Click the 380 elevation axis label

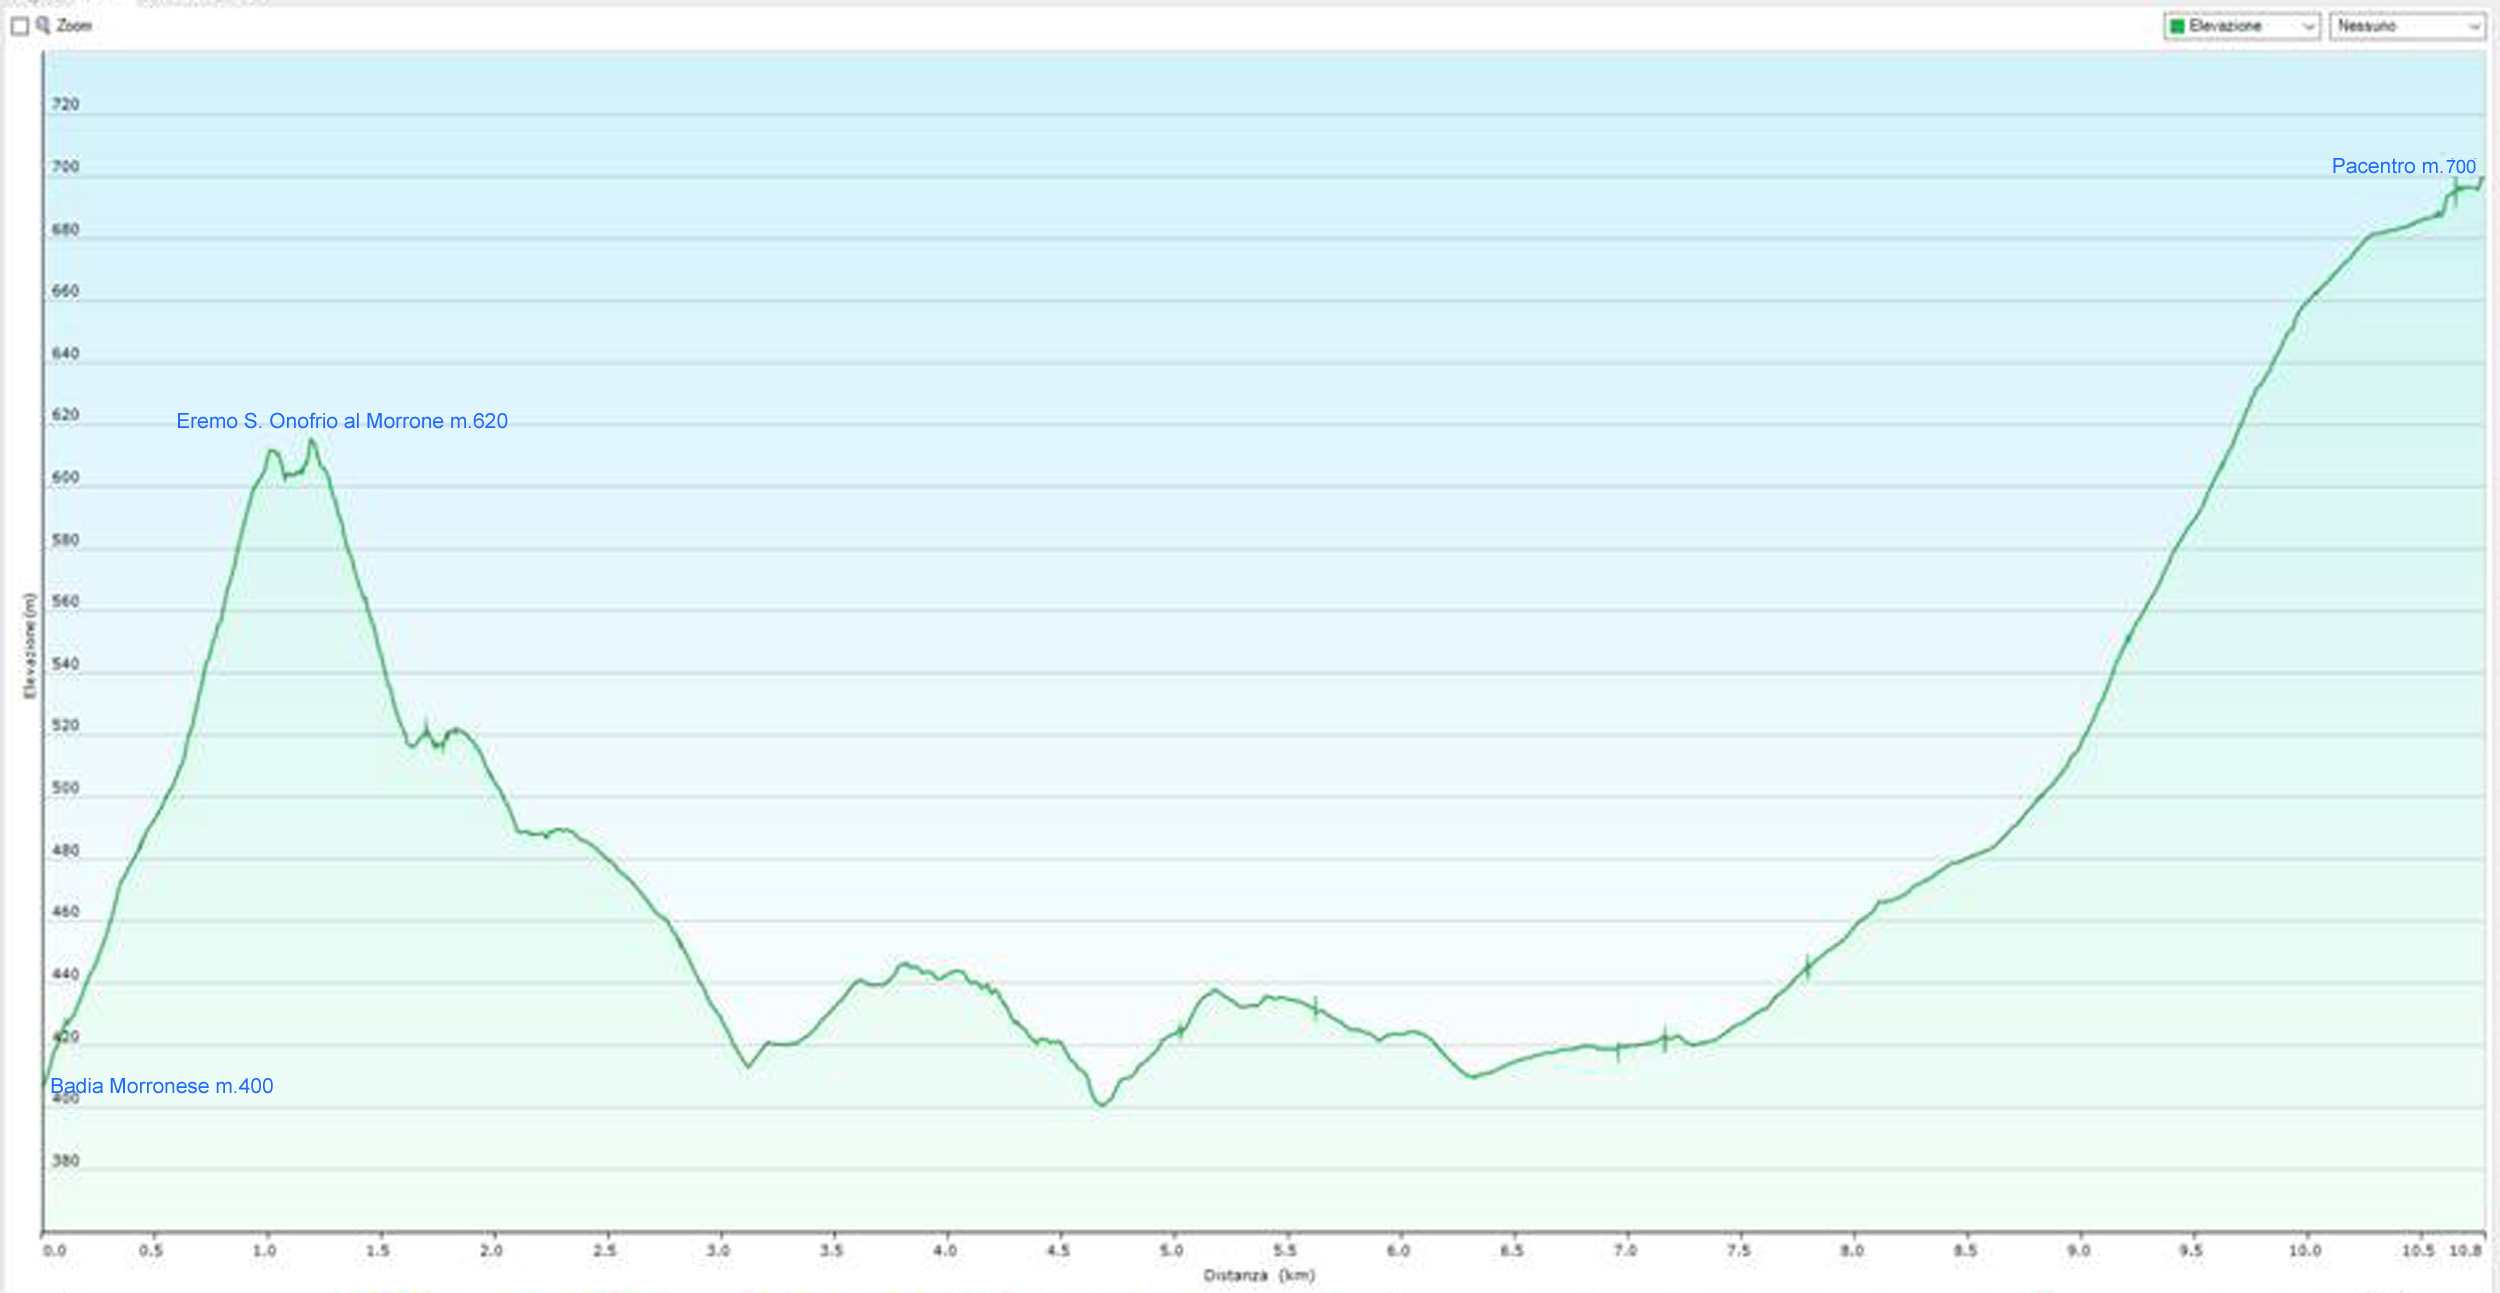tap(65, 1161)
